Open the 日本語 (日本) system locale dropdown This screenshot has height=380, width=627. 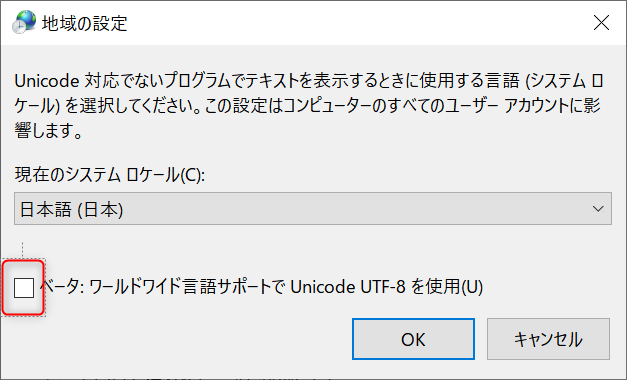[313, 208]
